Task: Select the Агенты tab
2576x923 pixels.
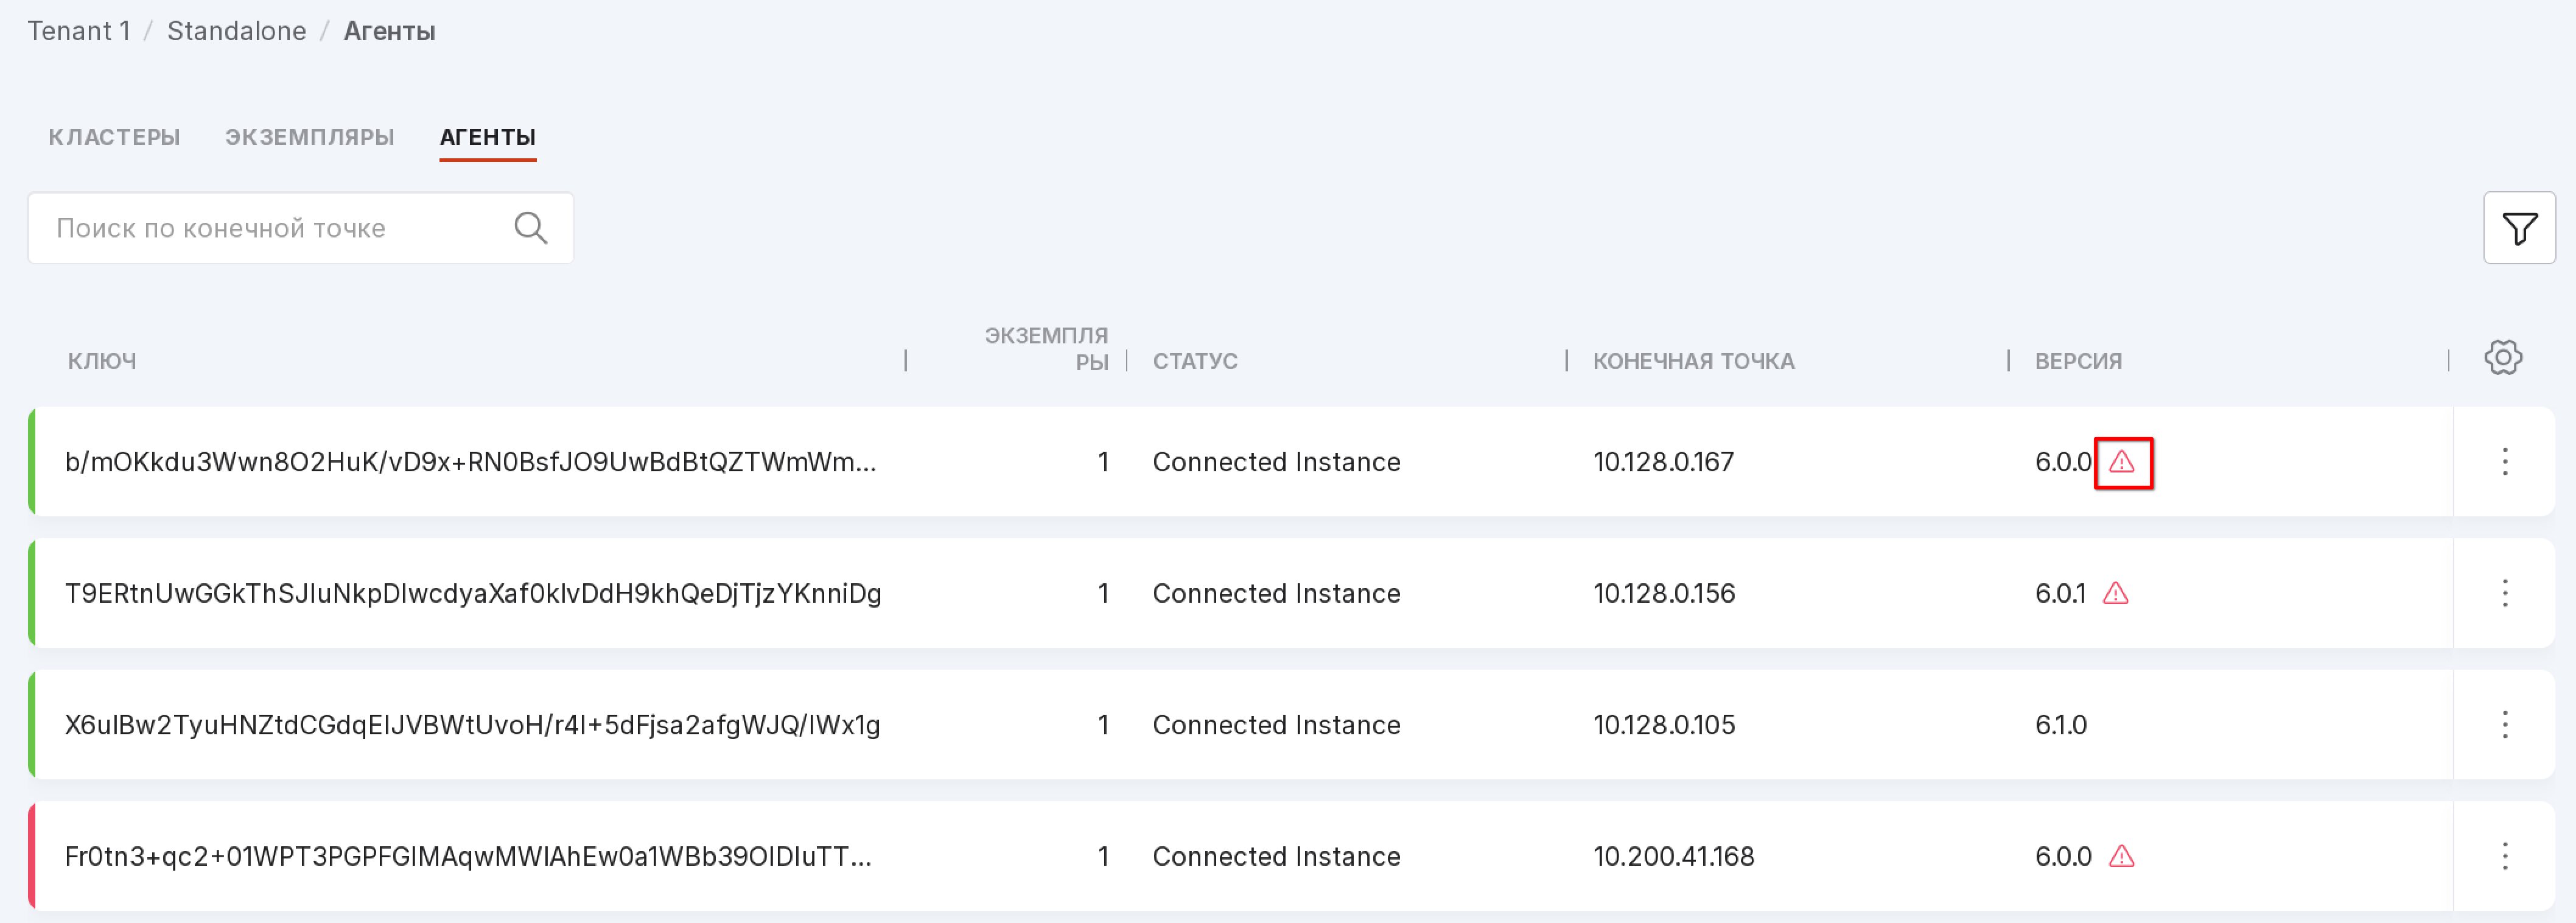Action: [487, 137]
